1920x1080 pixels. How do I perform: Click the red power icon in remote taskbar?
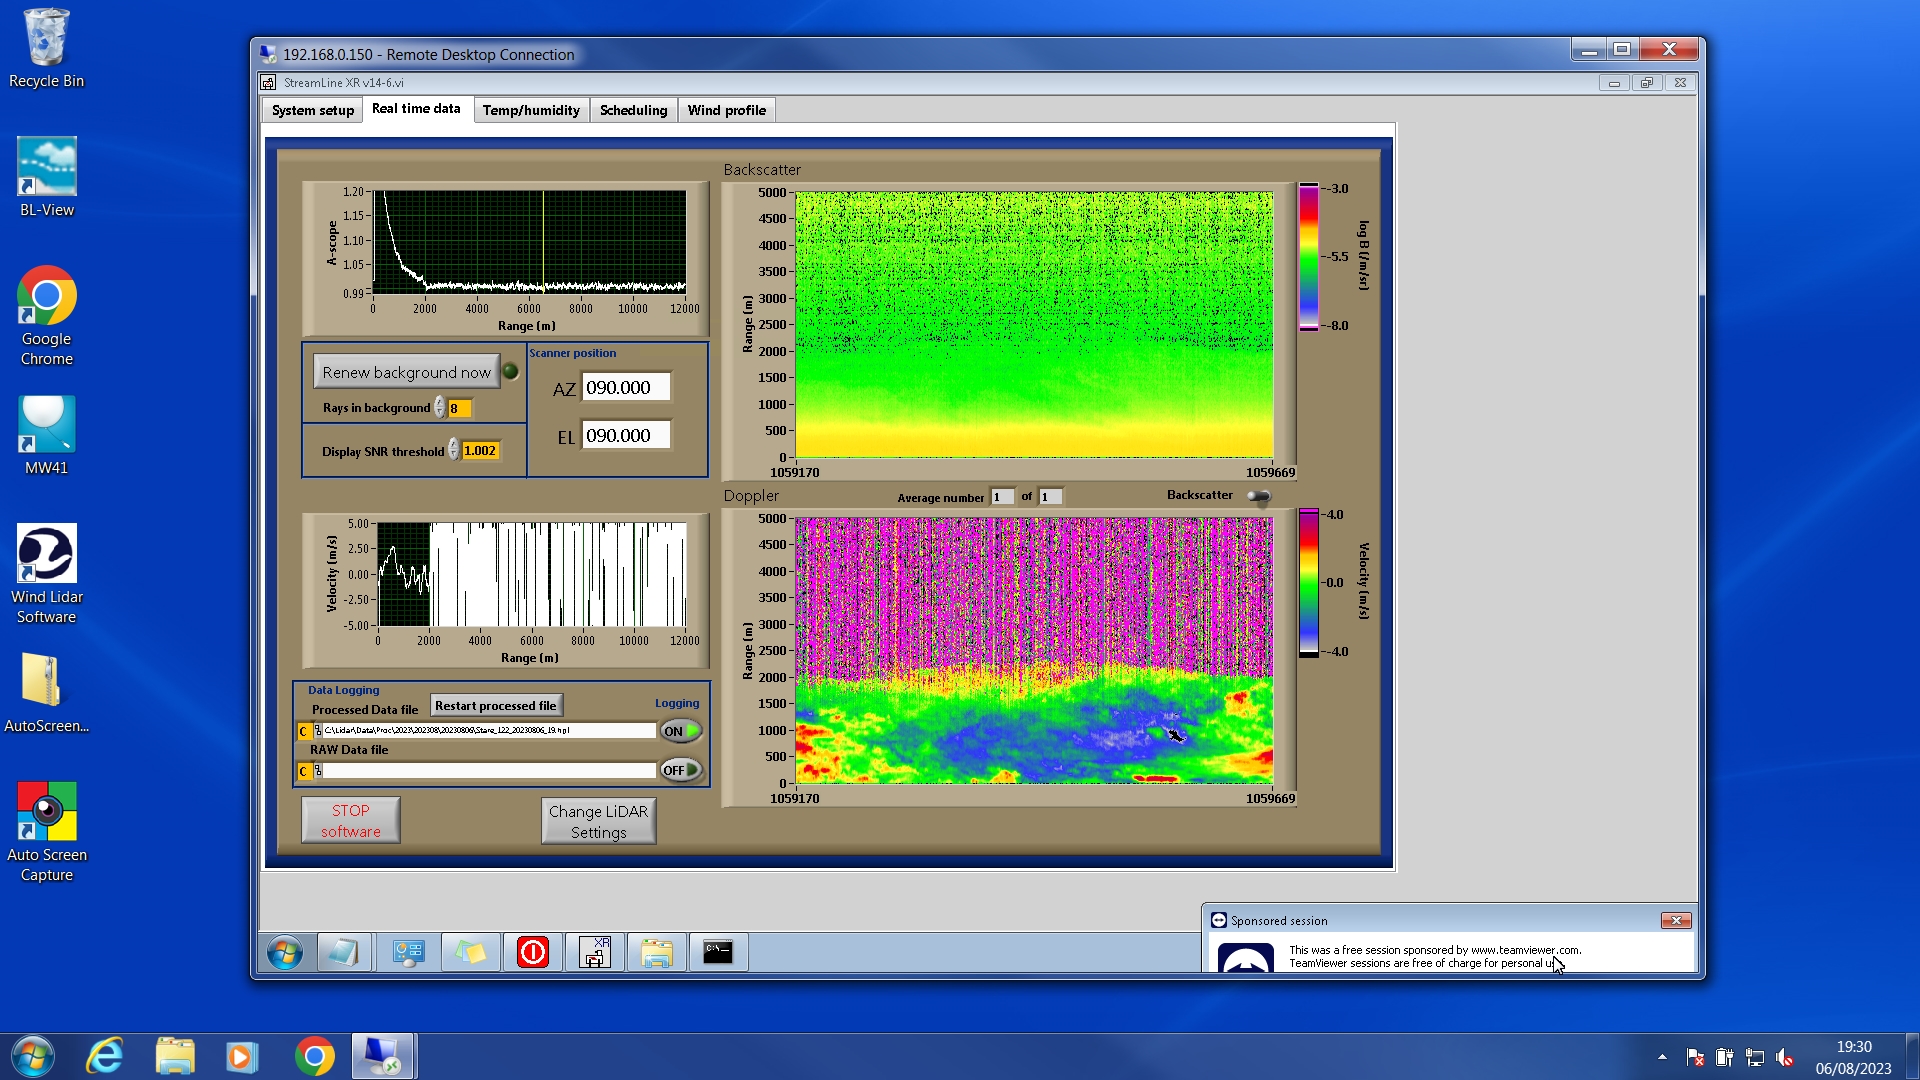pyautogui.click(x=532, y=952)
